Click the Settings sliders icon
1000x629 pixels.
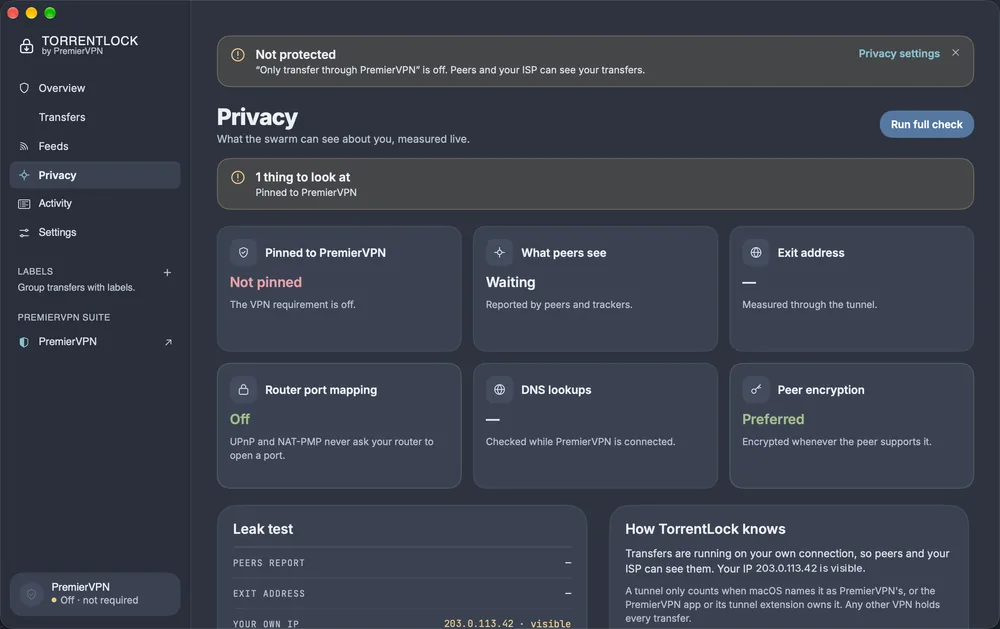[x=24, y=233]
